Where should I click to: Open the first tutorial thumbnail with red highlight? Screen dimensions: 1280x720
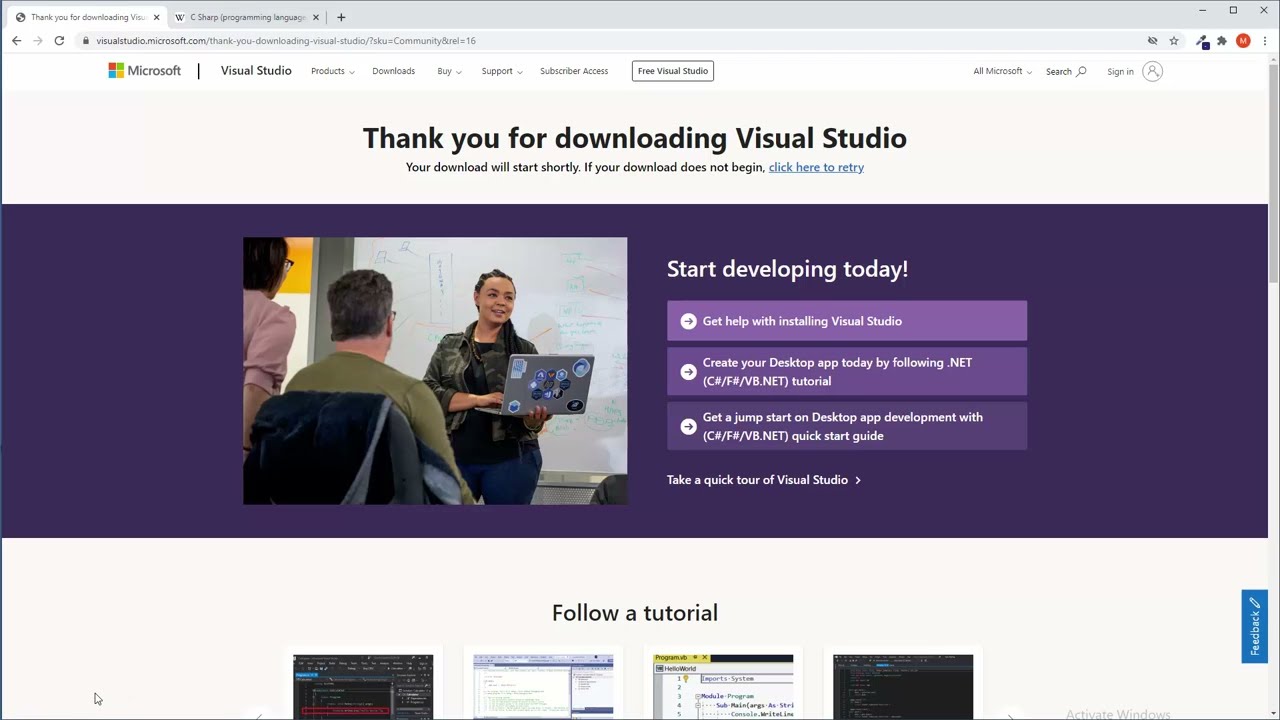(363, 687)
